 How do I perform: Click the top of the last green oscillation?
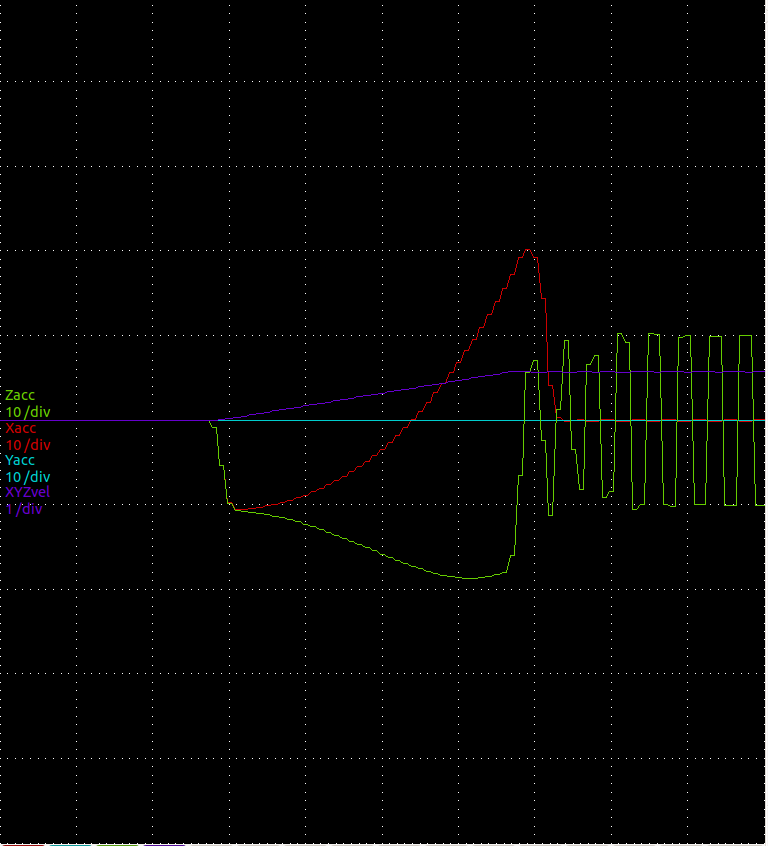745,336
